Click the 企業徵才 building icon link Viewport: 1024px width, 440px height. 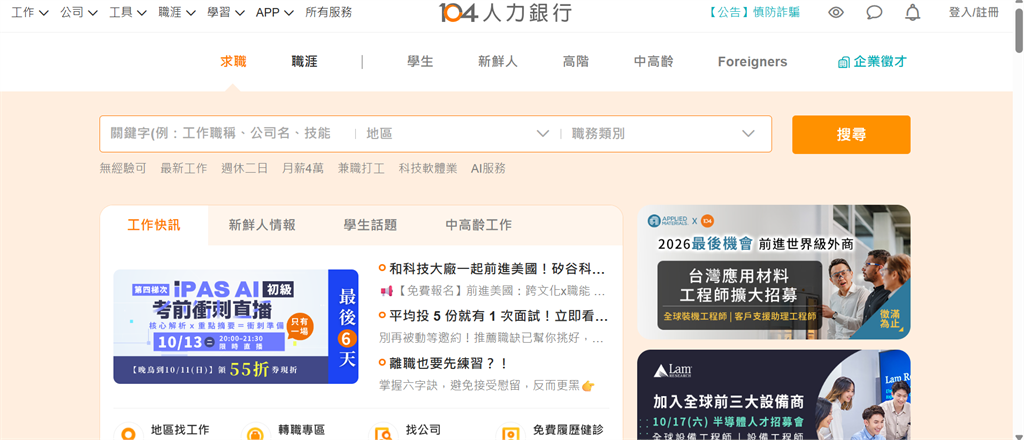(872, 61)
